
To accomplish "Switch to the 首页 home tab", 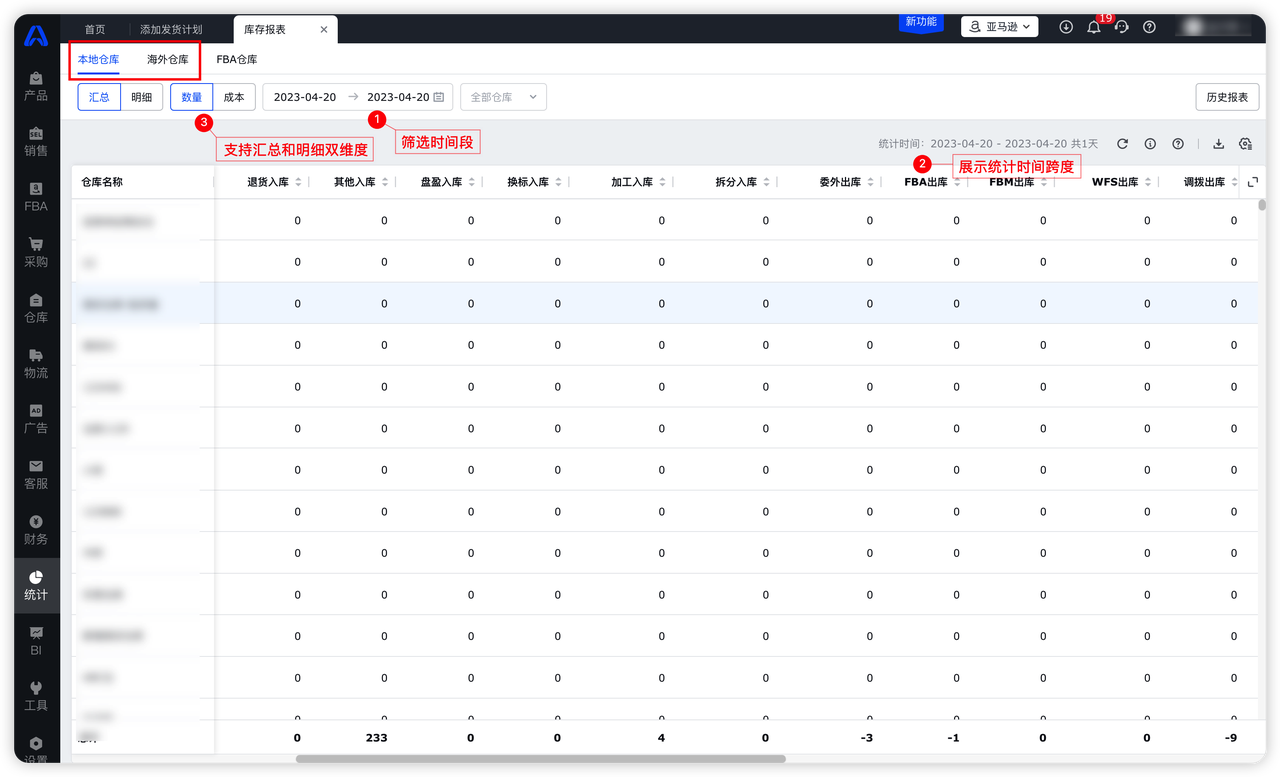I will [95, 30].
